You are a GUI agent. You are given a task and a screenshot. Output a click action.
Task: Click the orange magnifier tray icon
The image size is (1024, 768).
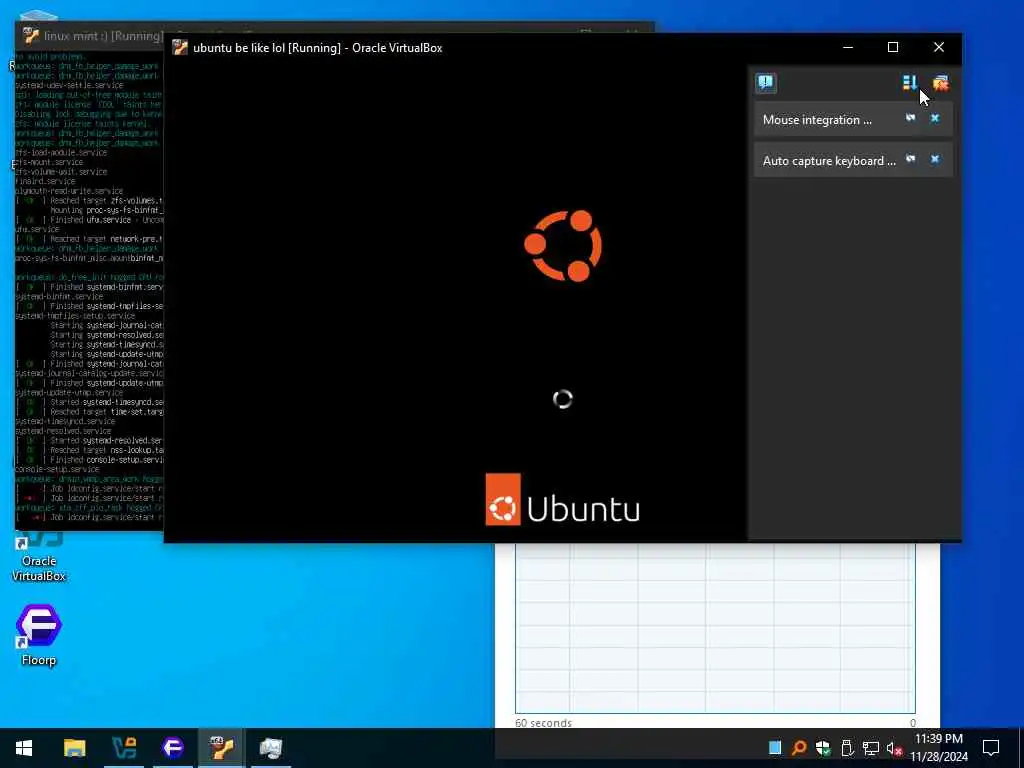click(x=799, y=748)
